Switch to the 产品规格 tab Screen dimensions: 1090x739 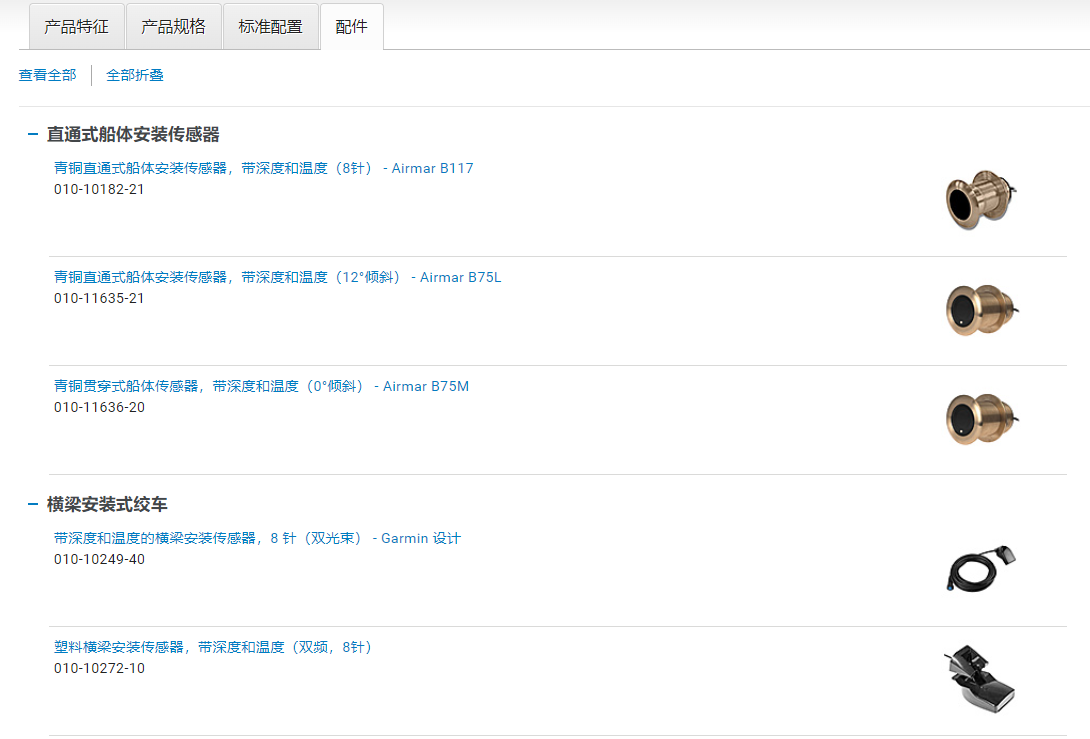point(173,27)
